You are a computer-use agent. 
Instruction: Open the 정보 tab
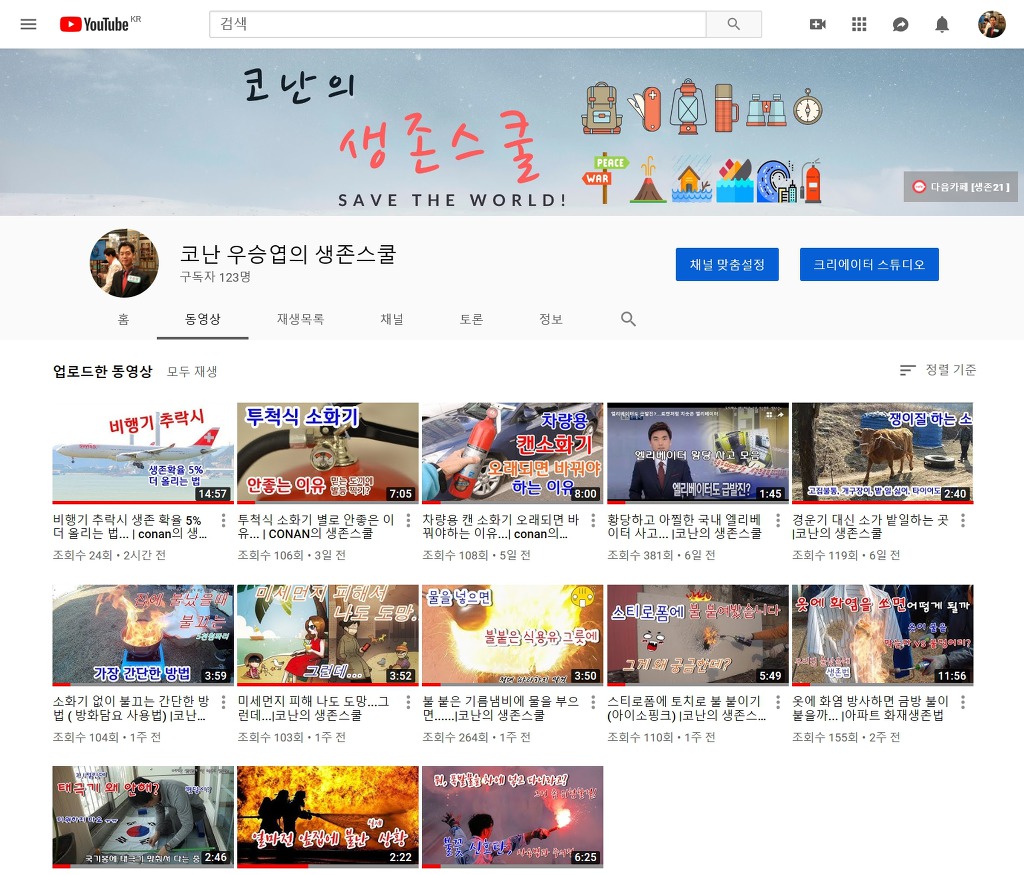click(x=551, y=319)
